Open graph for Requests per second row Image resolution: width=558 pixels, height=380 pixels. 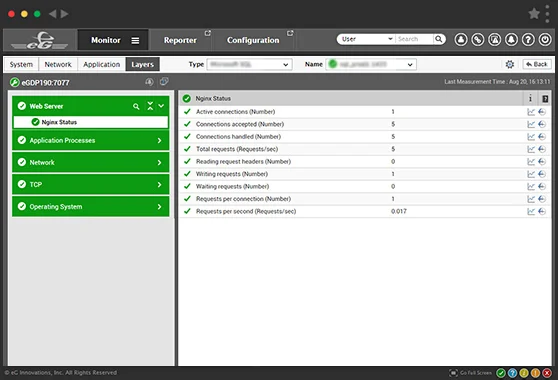pos(531,212)
